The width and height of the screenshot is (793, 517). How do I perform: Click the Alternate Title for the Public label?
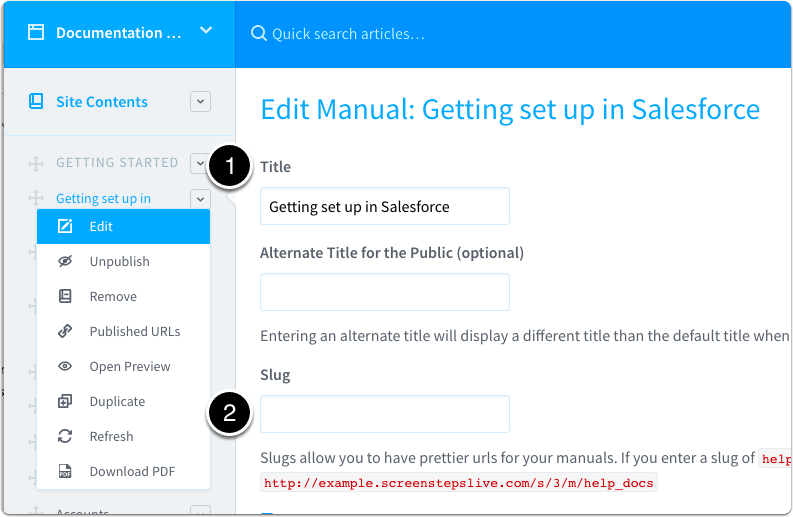[x=392, y=252]
